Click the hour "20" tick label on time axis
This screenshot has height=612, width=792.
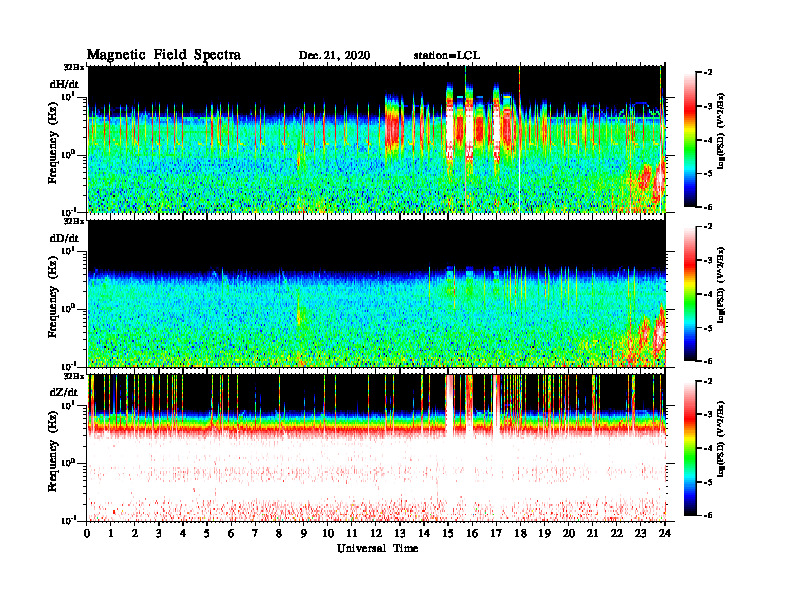click(x=569, y=534)
